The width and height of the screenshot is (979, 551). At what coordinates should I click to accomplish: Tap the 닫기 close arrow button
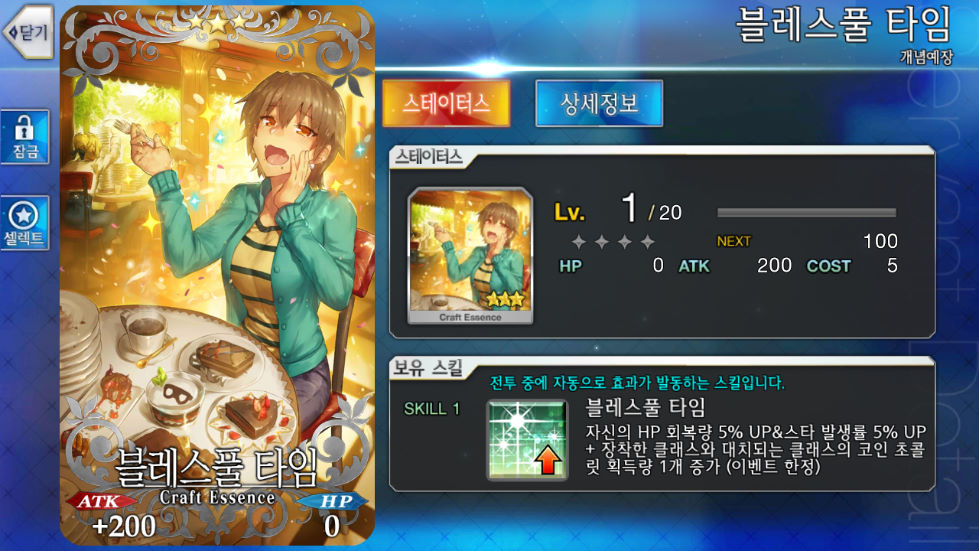pyautogui.click(x=28, y=32)
